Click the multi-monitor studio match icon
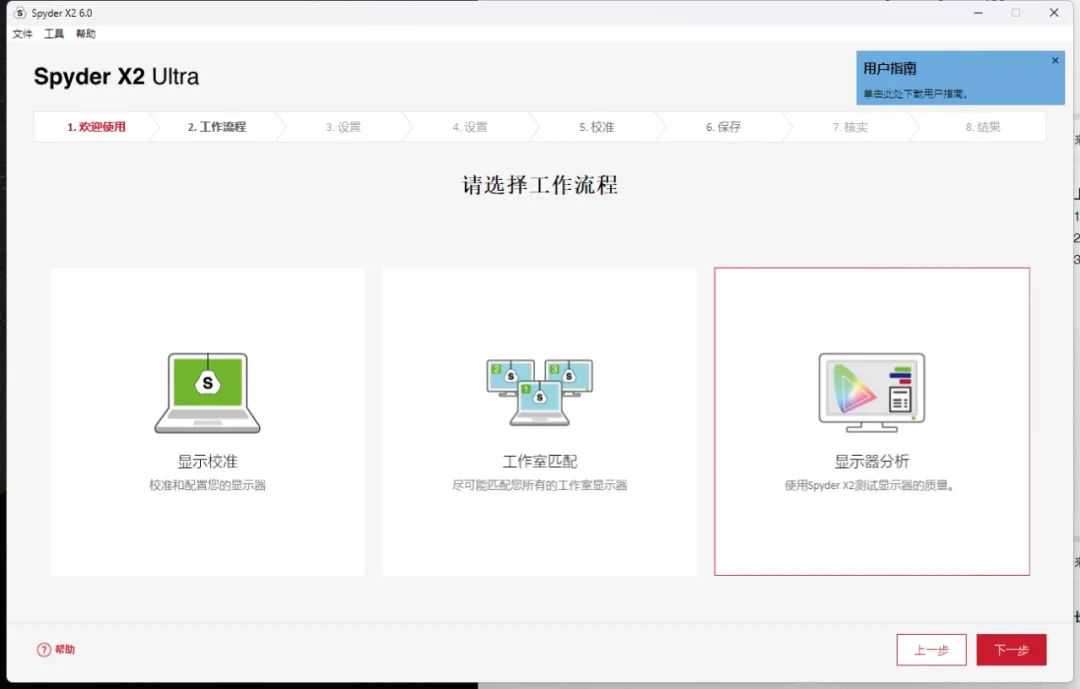Viewport: 1080px width, 689px height. pyautogui.click(x=539, y=392)
